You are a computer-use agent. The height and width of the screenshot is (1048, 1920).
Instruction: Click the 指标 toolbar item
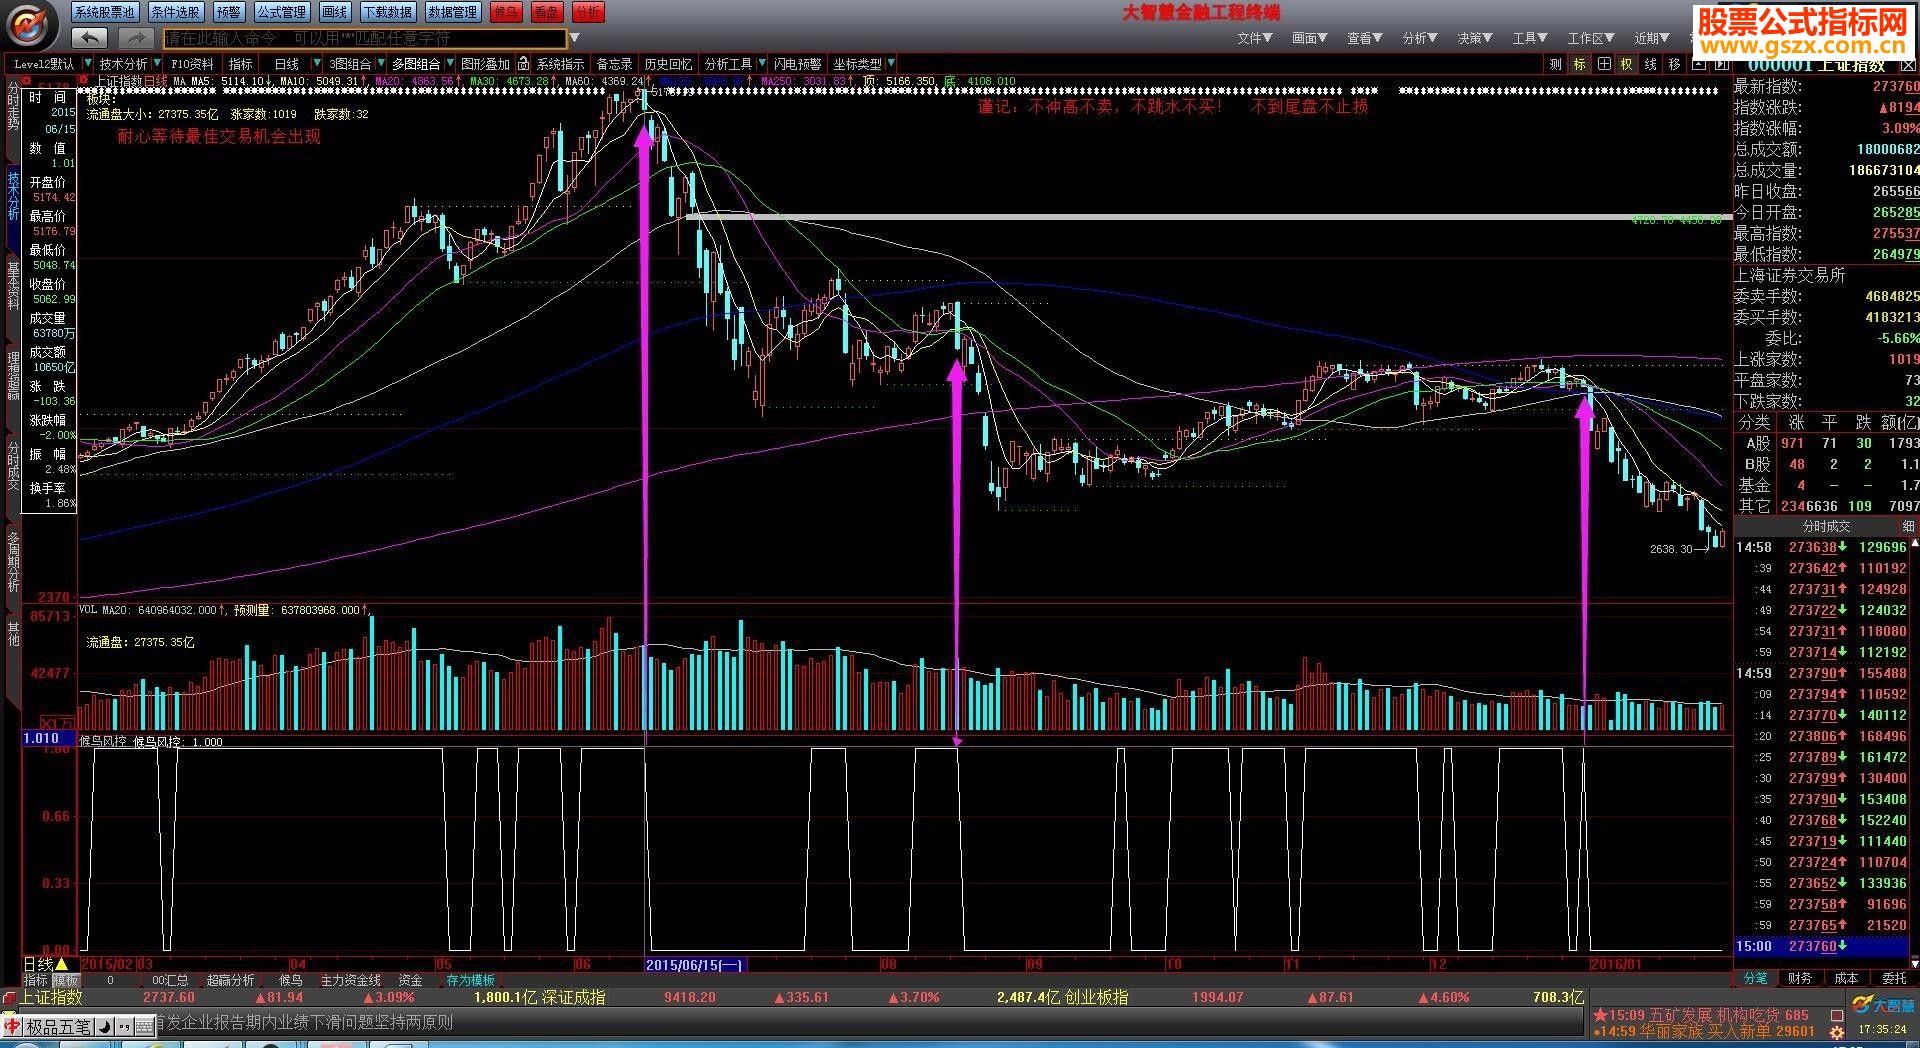pyautogui.click(x=241, y=63)
